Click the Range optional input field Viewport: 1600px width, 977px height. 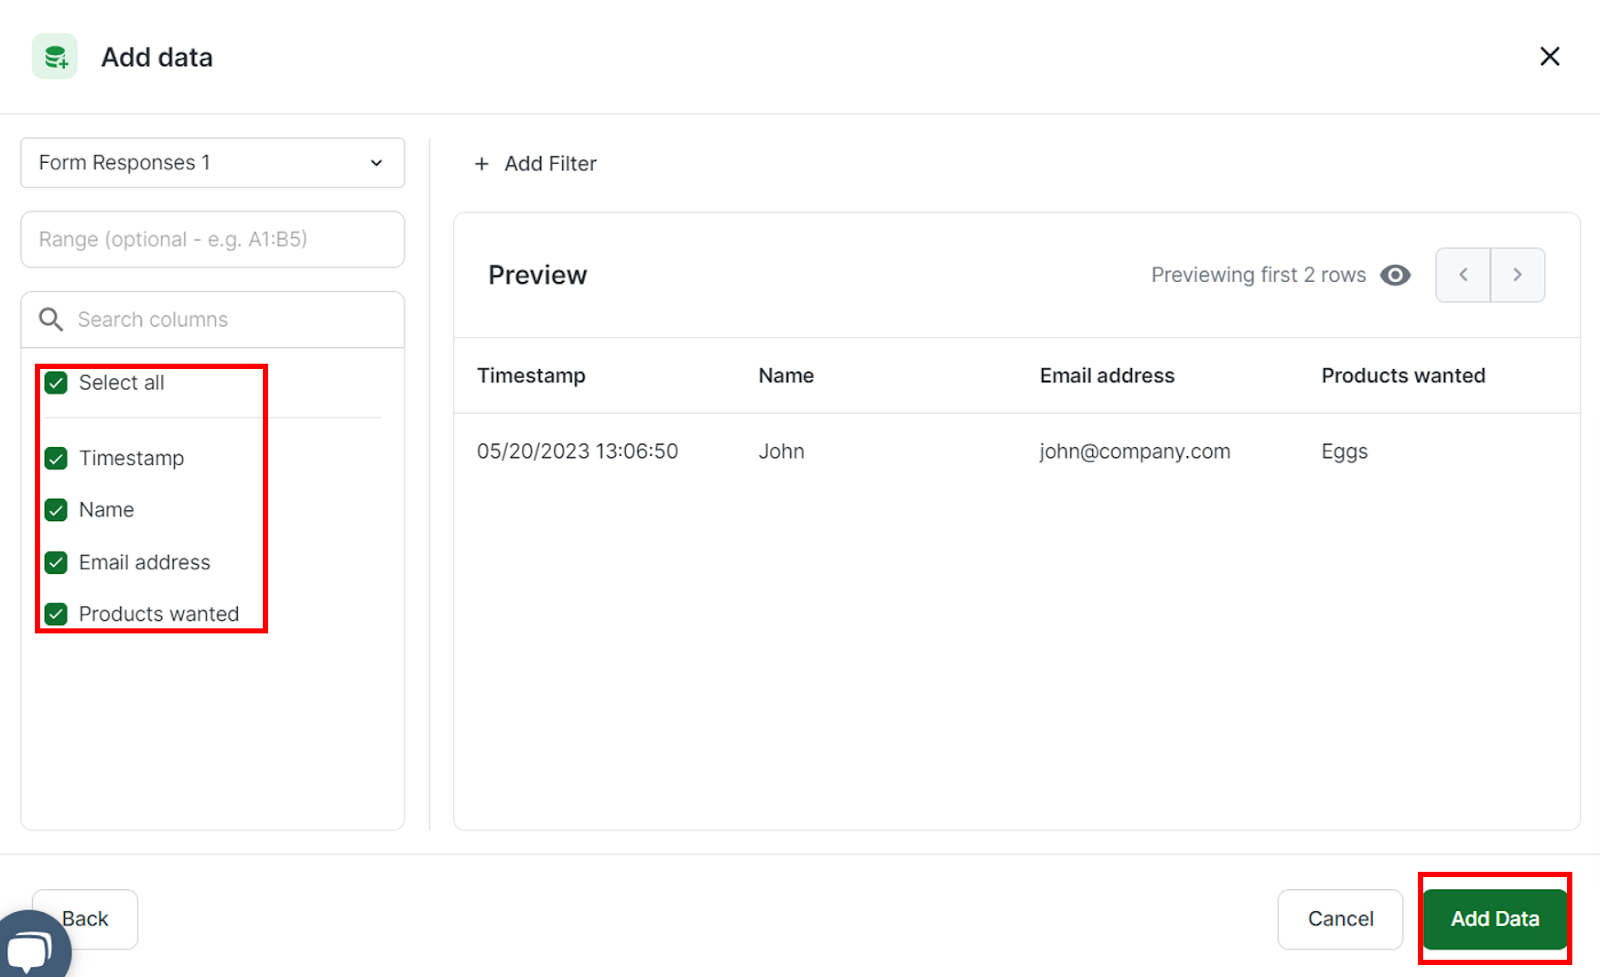[212, 239]
